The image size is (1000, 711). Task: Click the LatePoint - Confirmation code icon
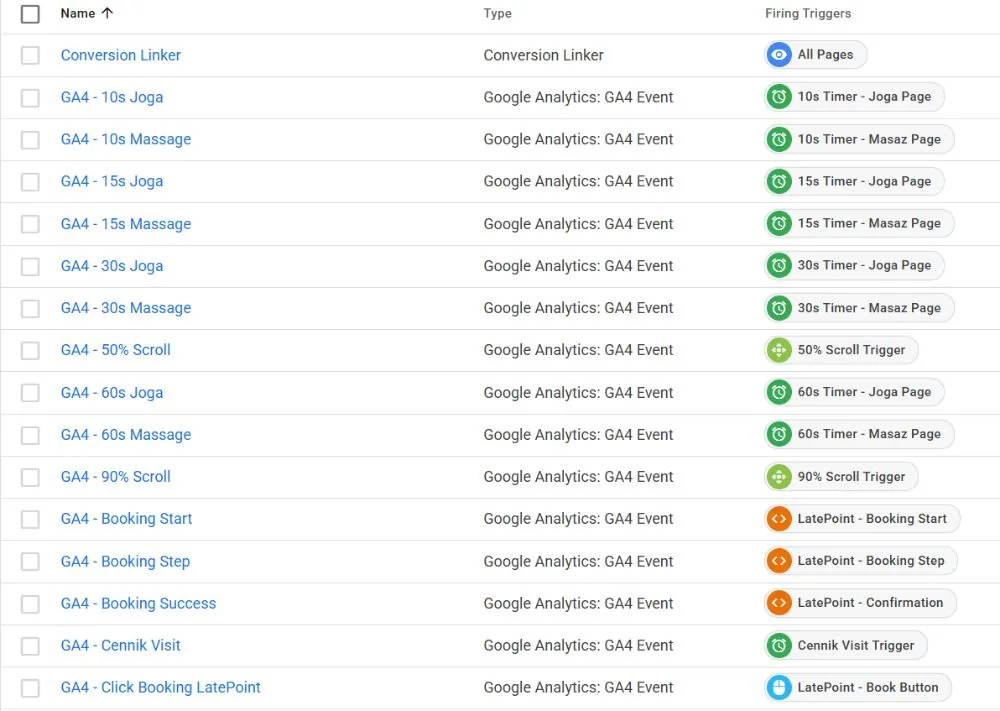click(x=779, y=603)
